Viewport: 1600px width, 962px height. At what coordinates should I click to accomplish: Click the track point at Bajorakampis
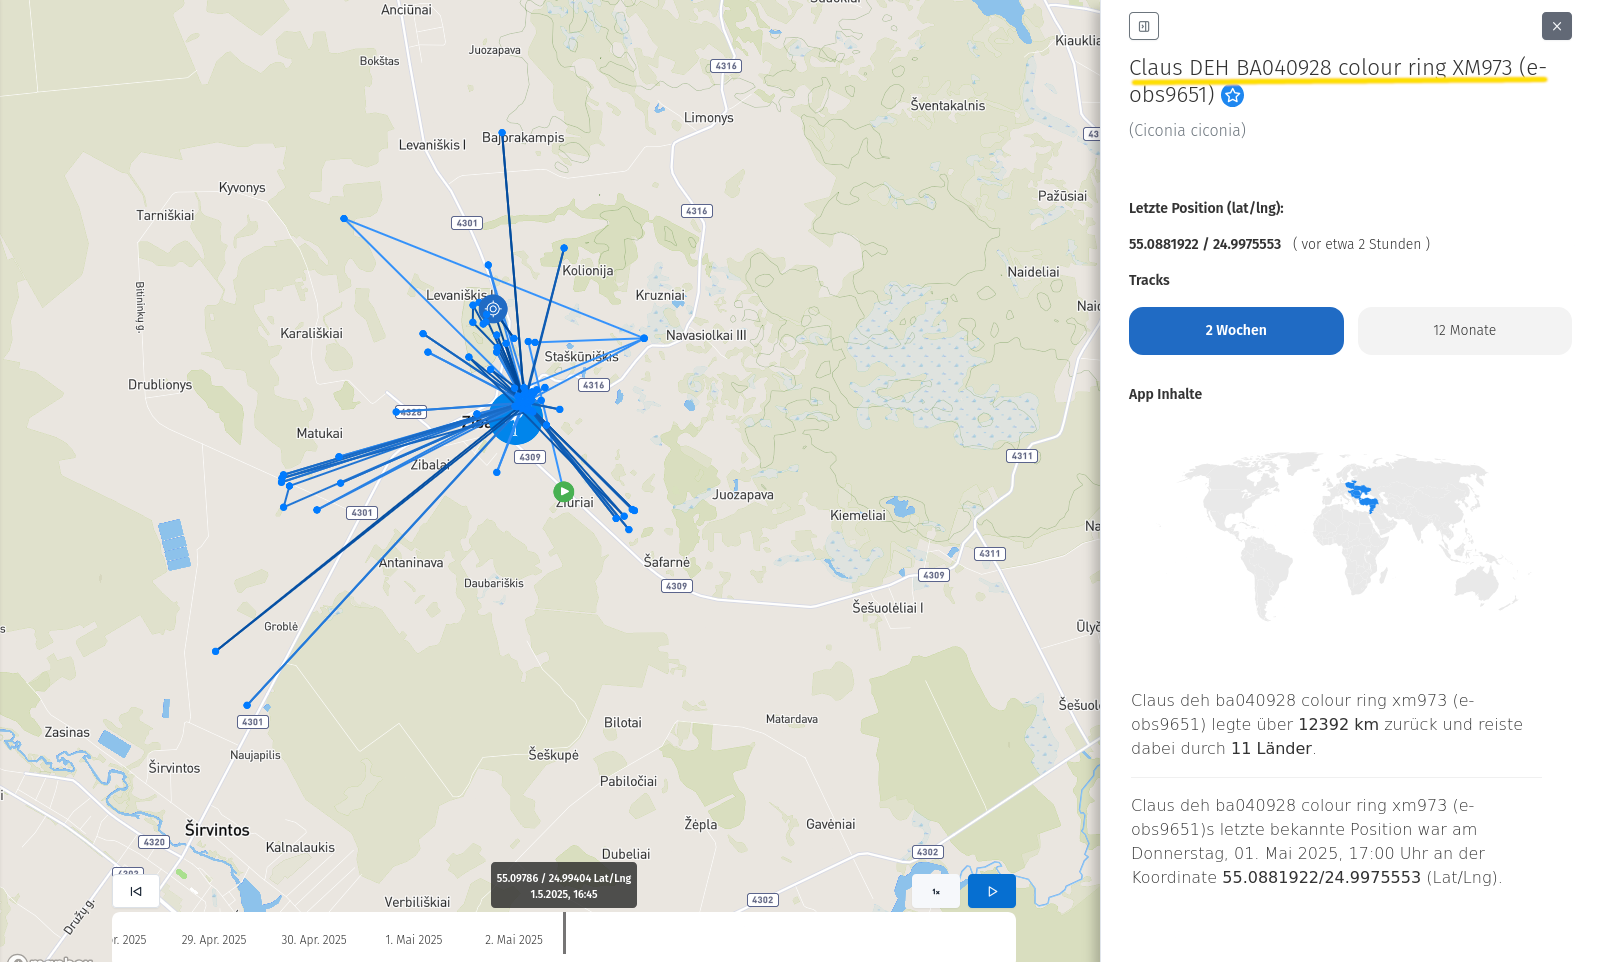coord(502,132)
